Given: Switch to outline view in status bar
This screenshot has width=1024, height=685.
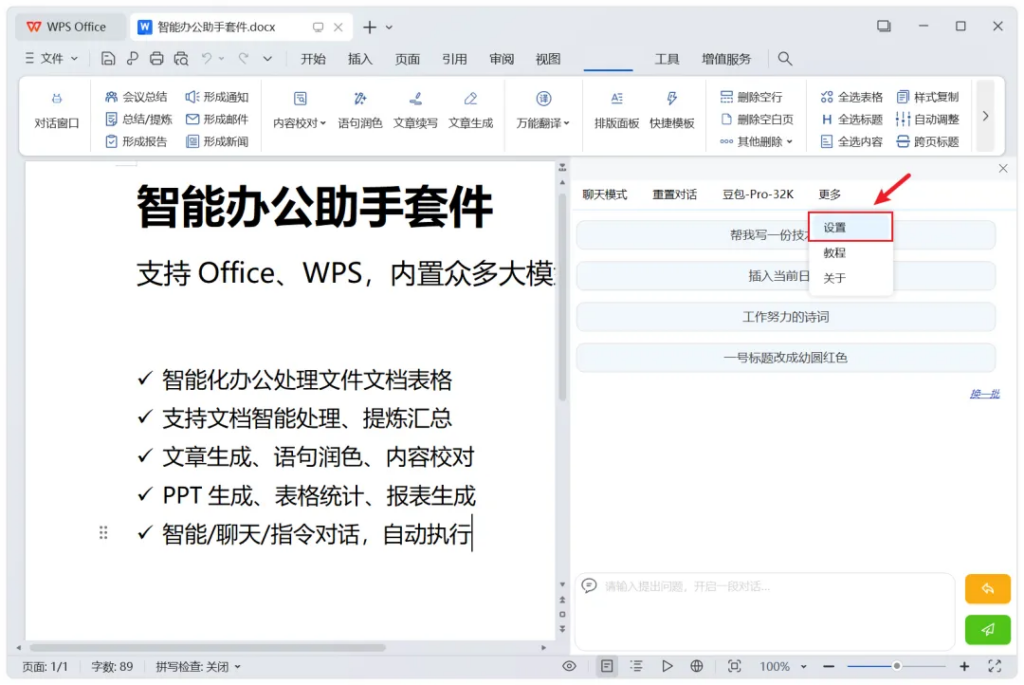Looking at the screenshot, I should coord(636,666).
